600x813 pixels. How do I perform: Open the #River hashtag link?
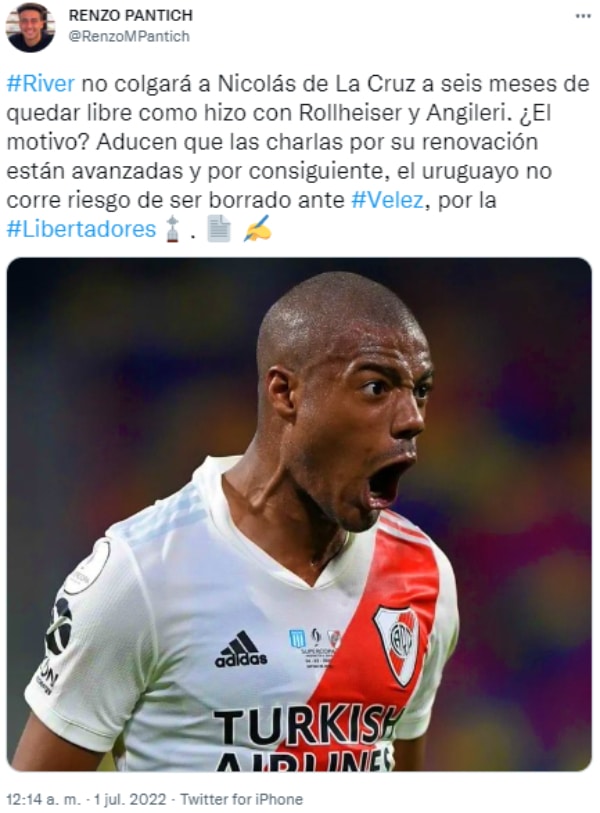pyautogui.click(x=40, y=84)
